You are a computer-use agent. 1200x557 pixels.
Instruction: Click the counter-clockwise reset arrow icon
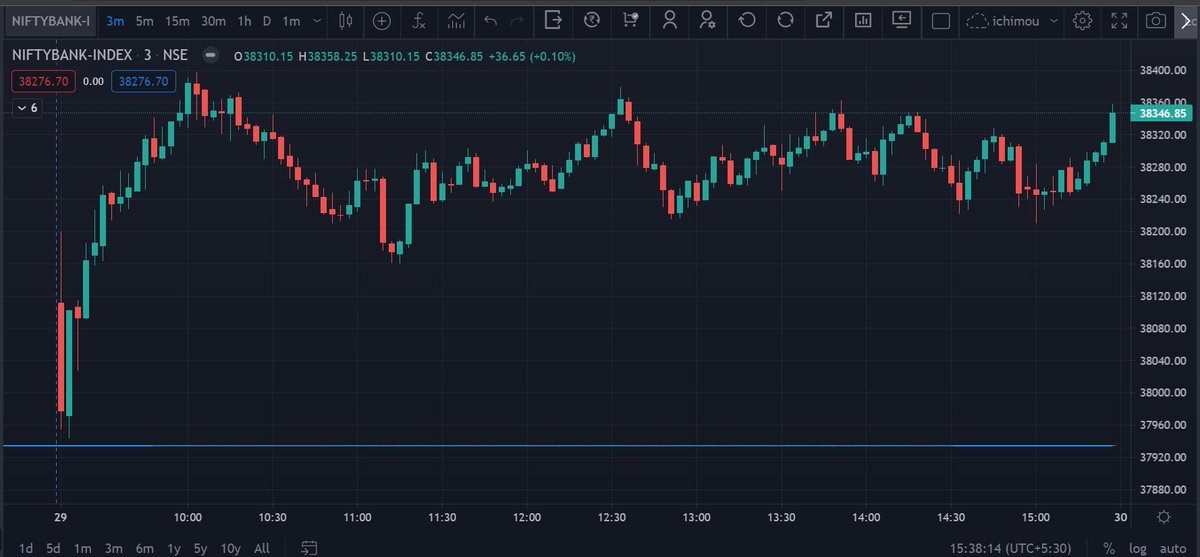[747, 20]
